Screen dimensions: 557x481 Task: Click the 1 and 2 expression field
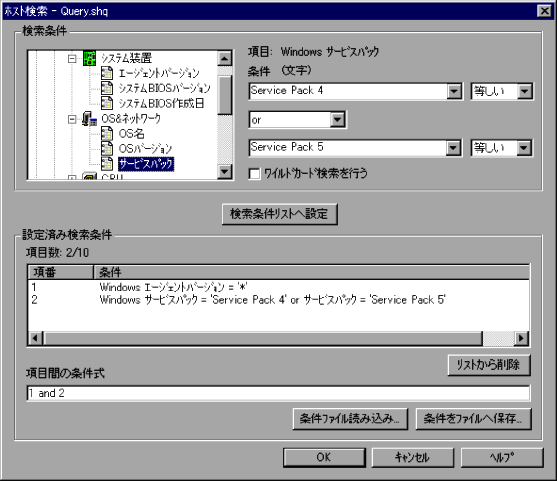278,393
